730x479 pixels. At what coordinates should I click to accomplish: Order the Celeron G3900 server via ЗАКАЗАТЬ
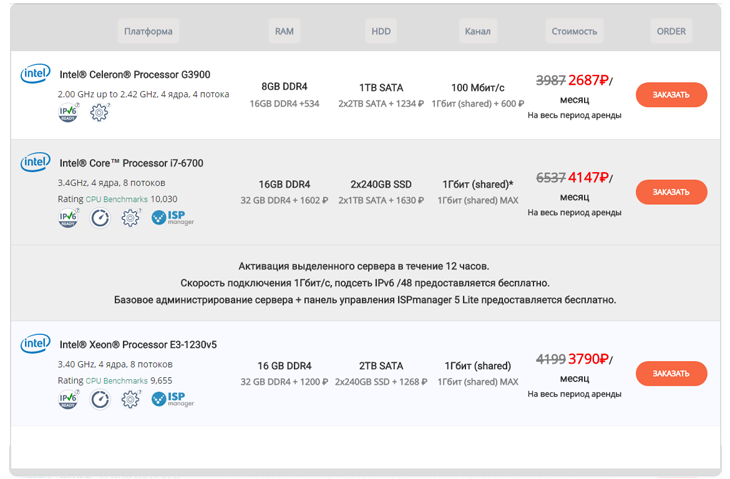[x=671, y=95]
